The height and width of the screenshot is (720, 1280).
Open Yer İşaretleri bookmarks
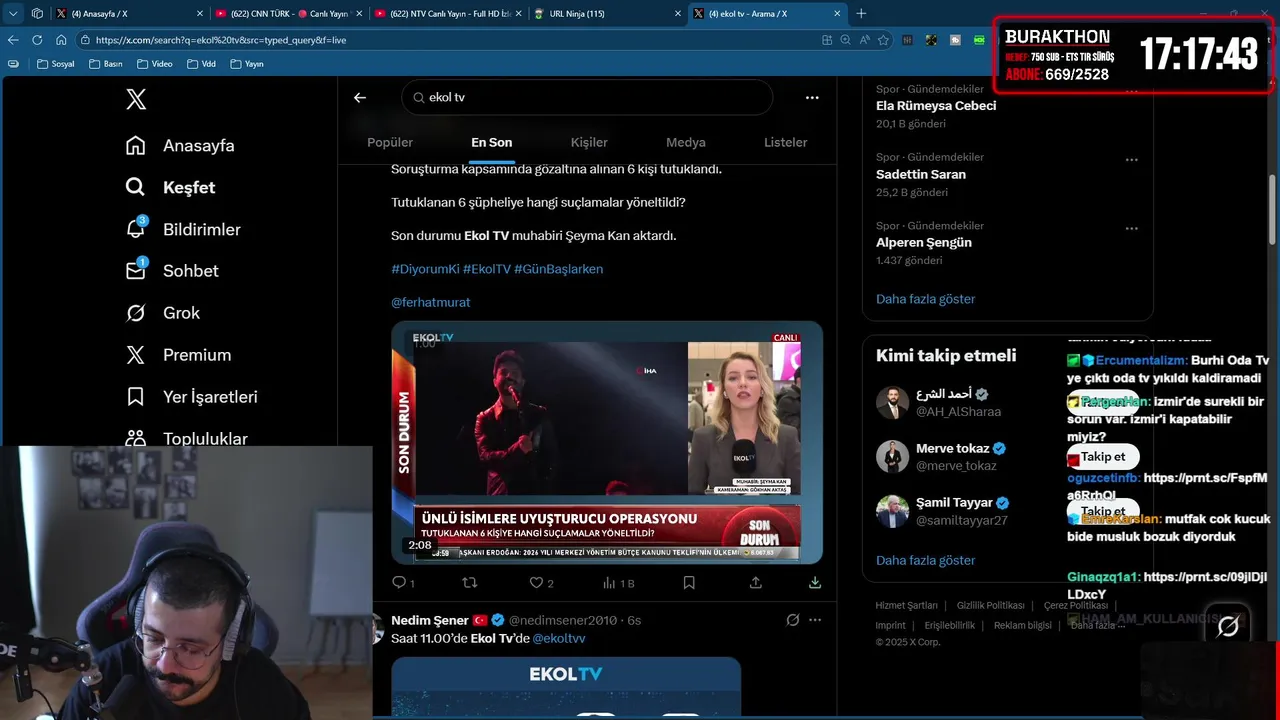(191, 397)
